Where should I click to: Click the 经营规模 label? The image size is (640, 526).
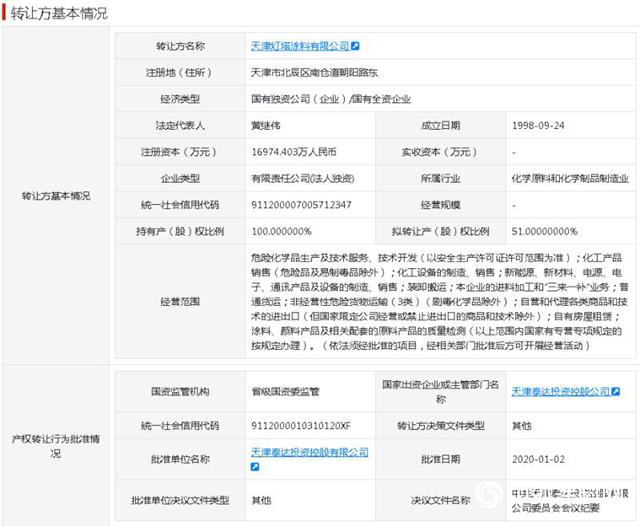click(441, 205)
